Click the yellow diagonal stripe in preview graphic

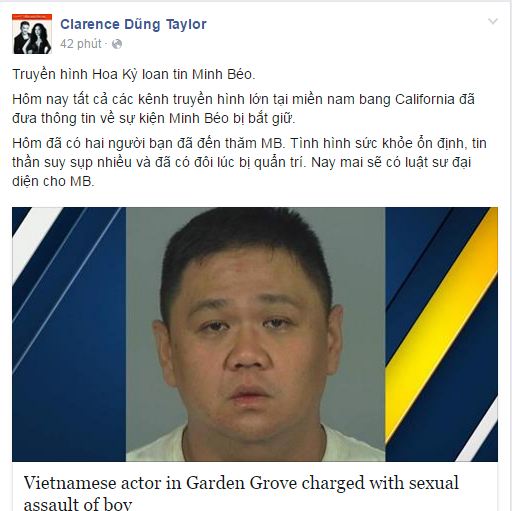pos(442,325)
